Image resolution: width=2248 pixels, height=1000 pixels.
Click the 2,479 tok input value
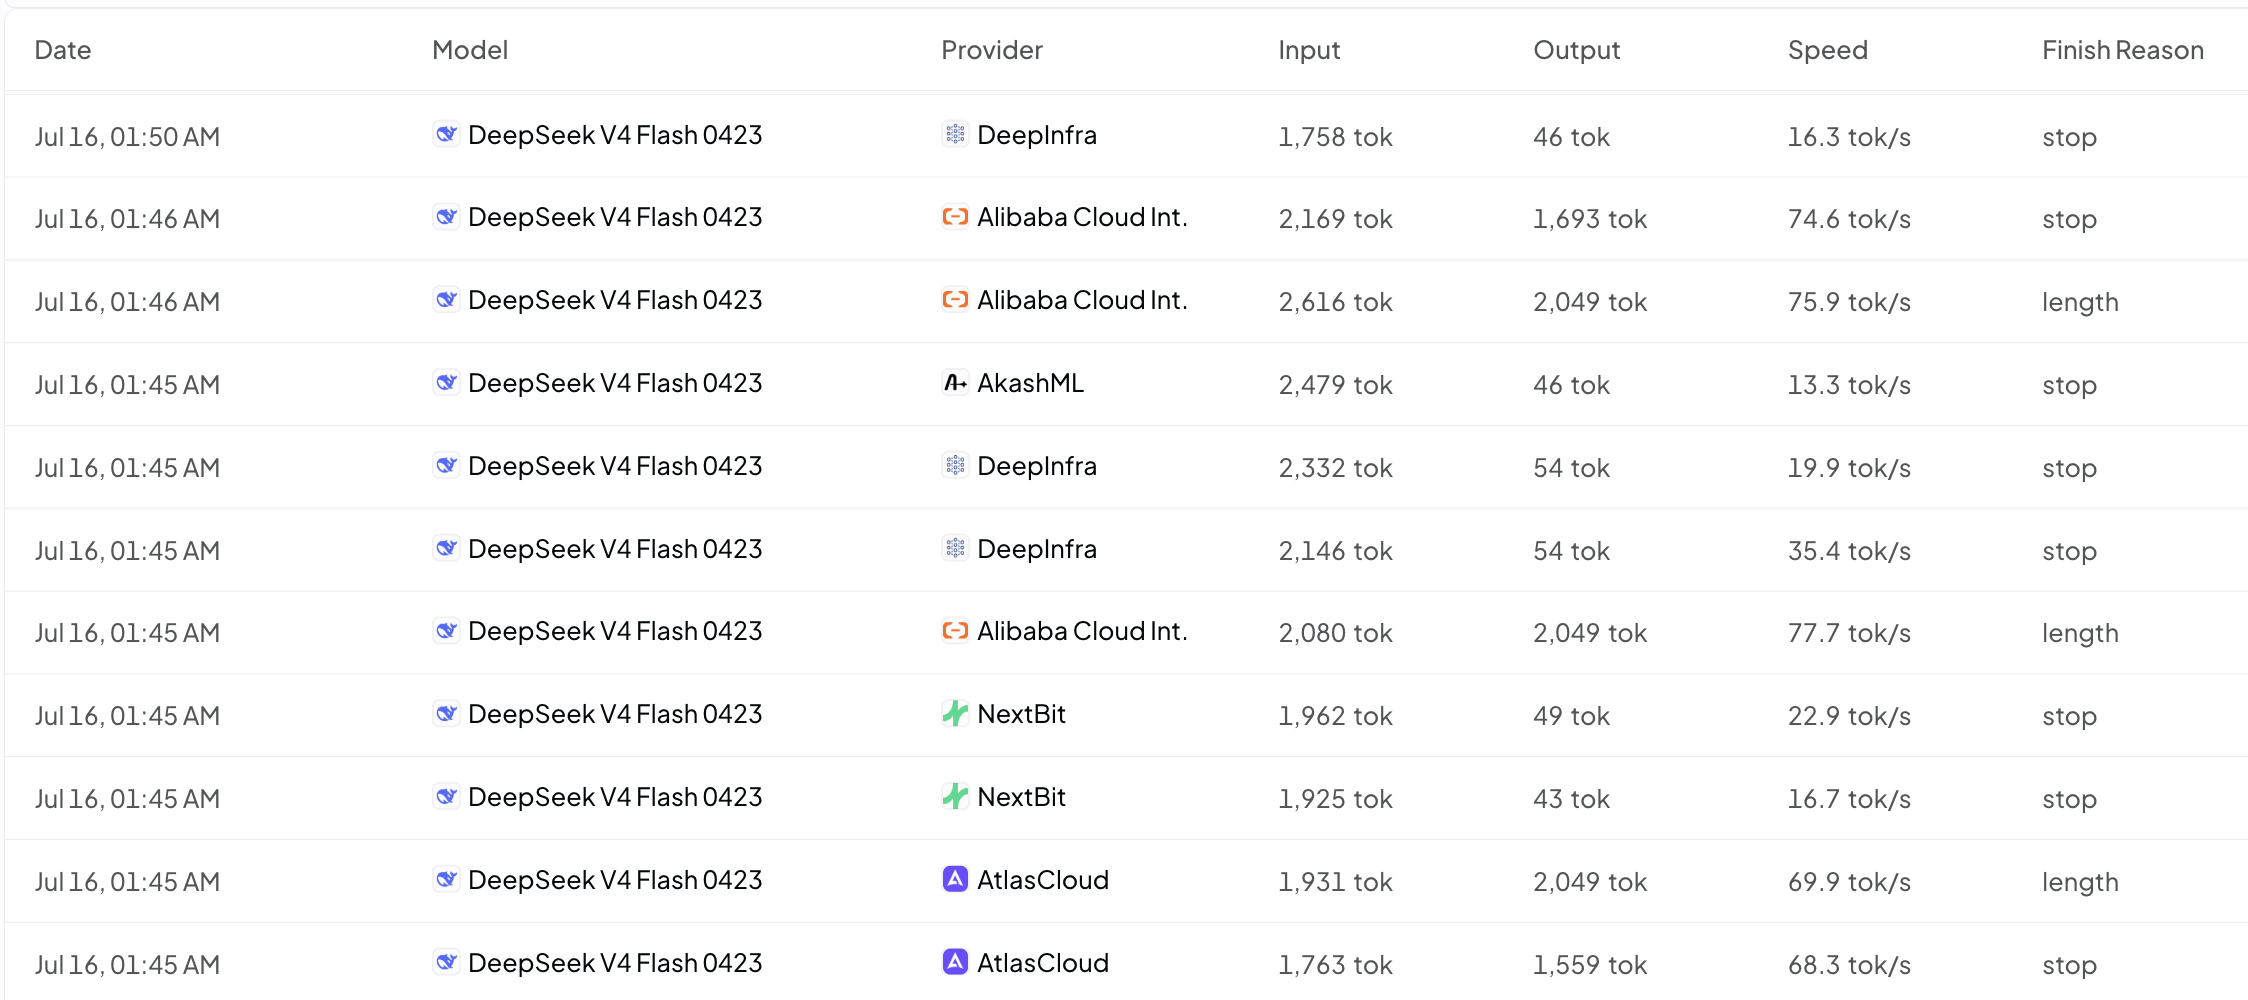tap(1335, 385)
